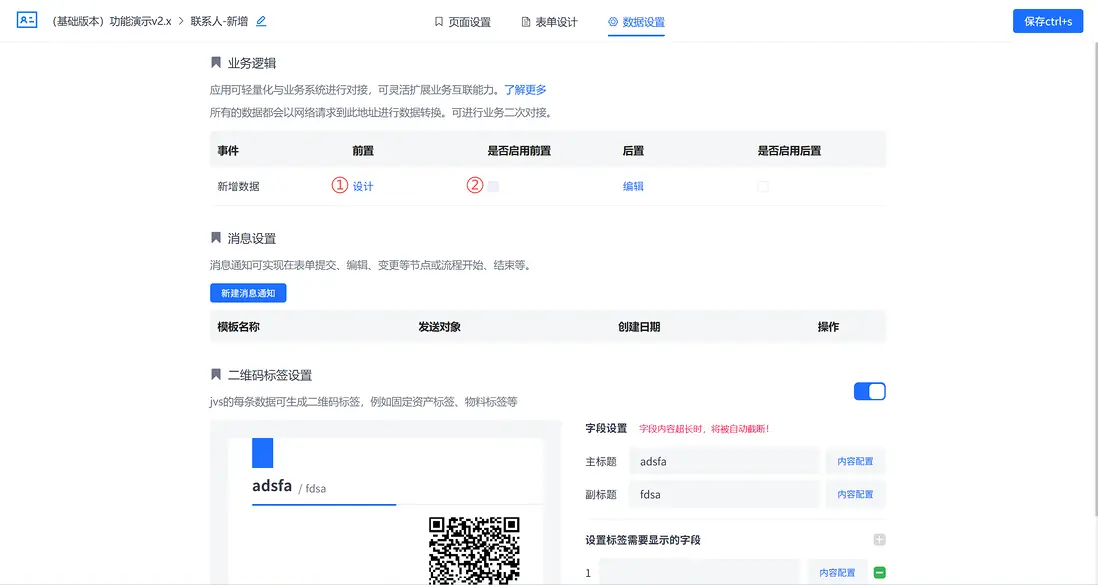Click the gear icon in 数据设置 tab
1098x585 pixels.
(x=613, y=22)
